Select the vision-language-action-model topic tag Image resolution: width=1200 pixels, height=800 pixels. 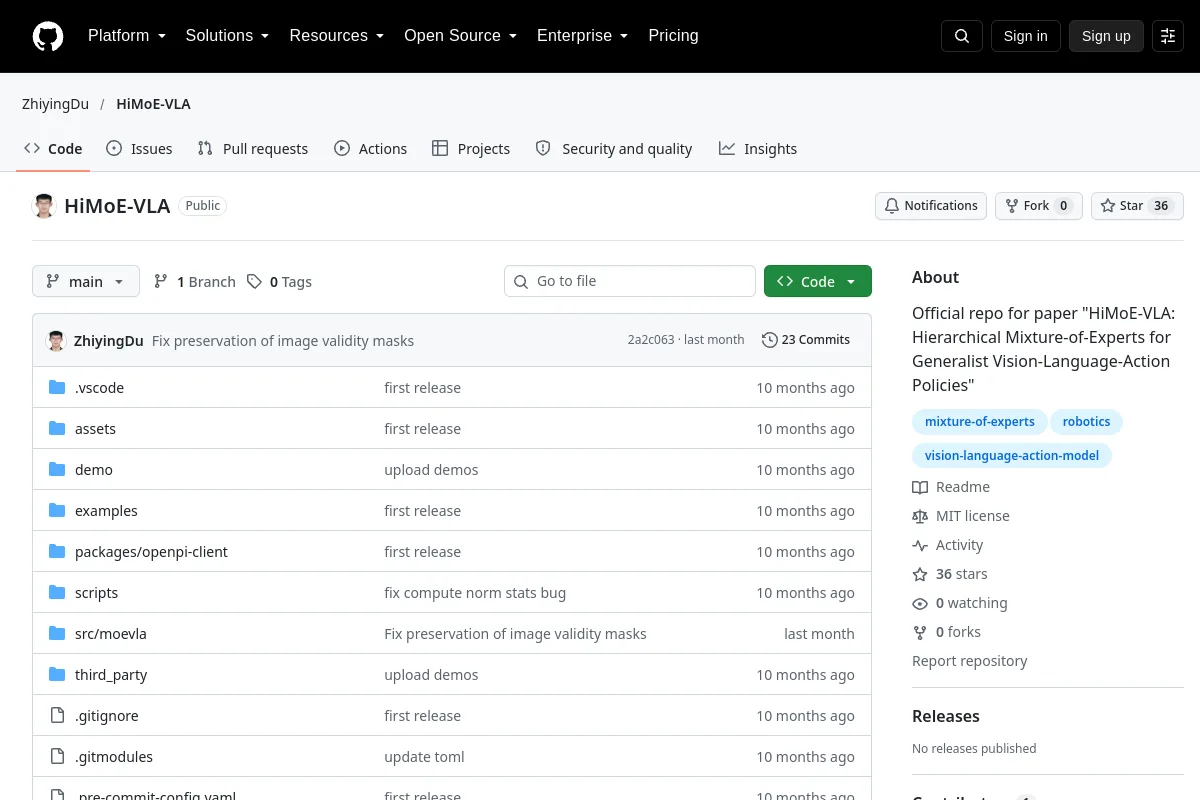pyautogui.click(x=1012, y=456)
